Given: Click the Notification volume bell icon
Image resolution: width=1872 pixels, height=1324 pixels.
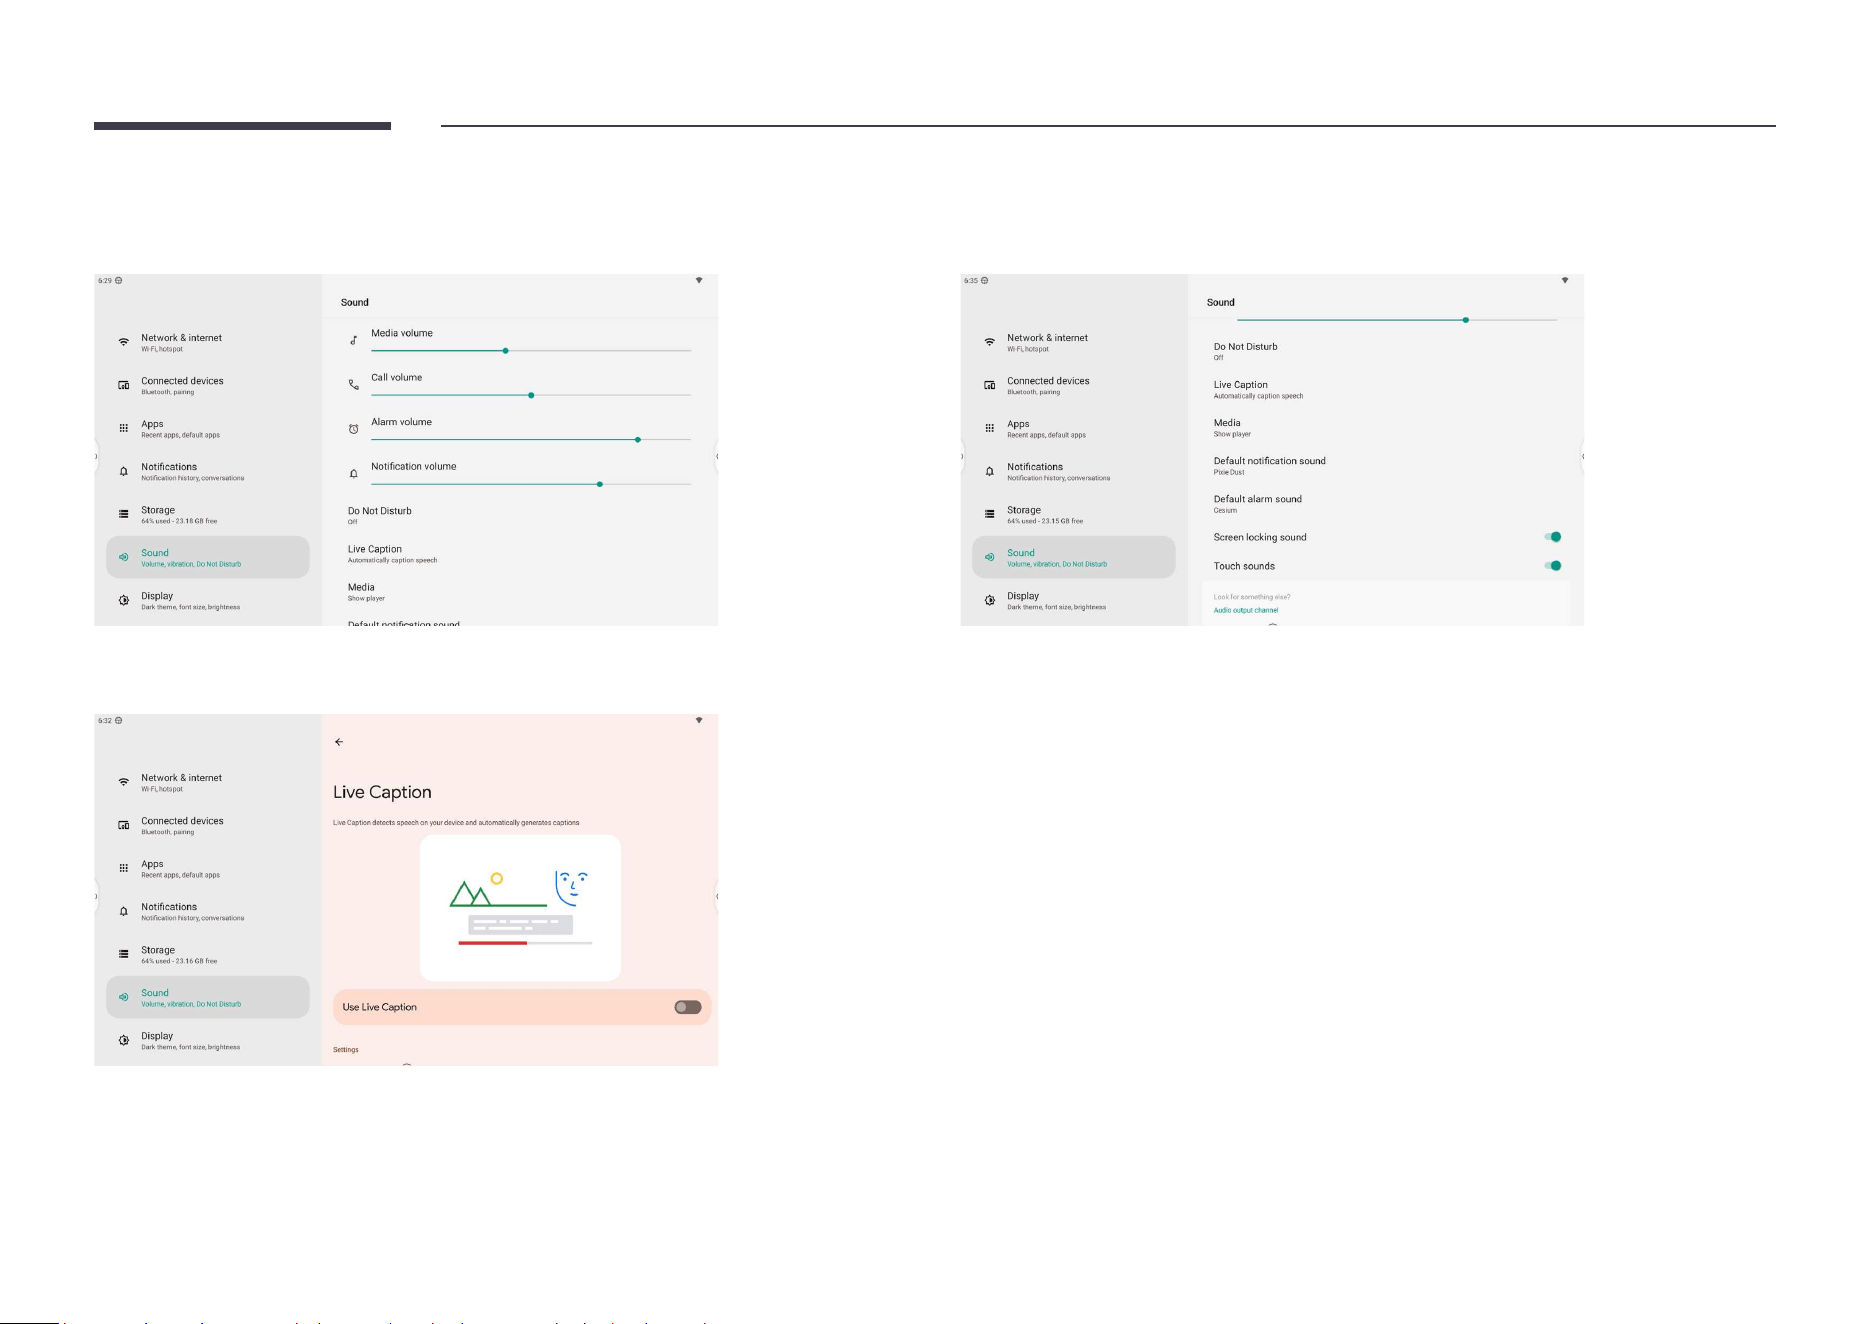Looking at the screenshot, I should [x=353, y=473].
